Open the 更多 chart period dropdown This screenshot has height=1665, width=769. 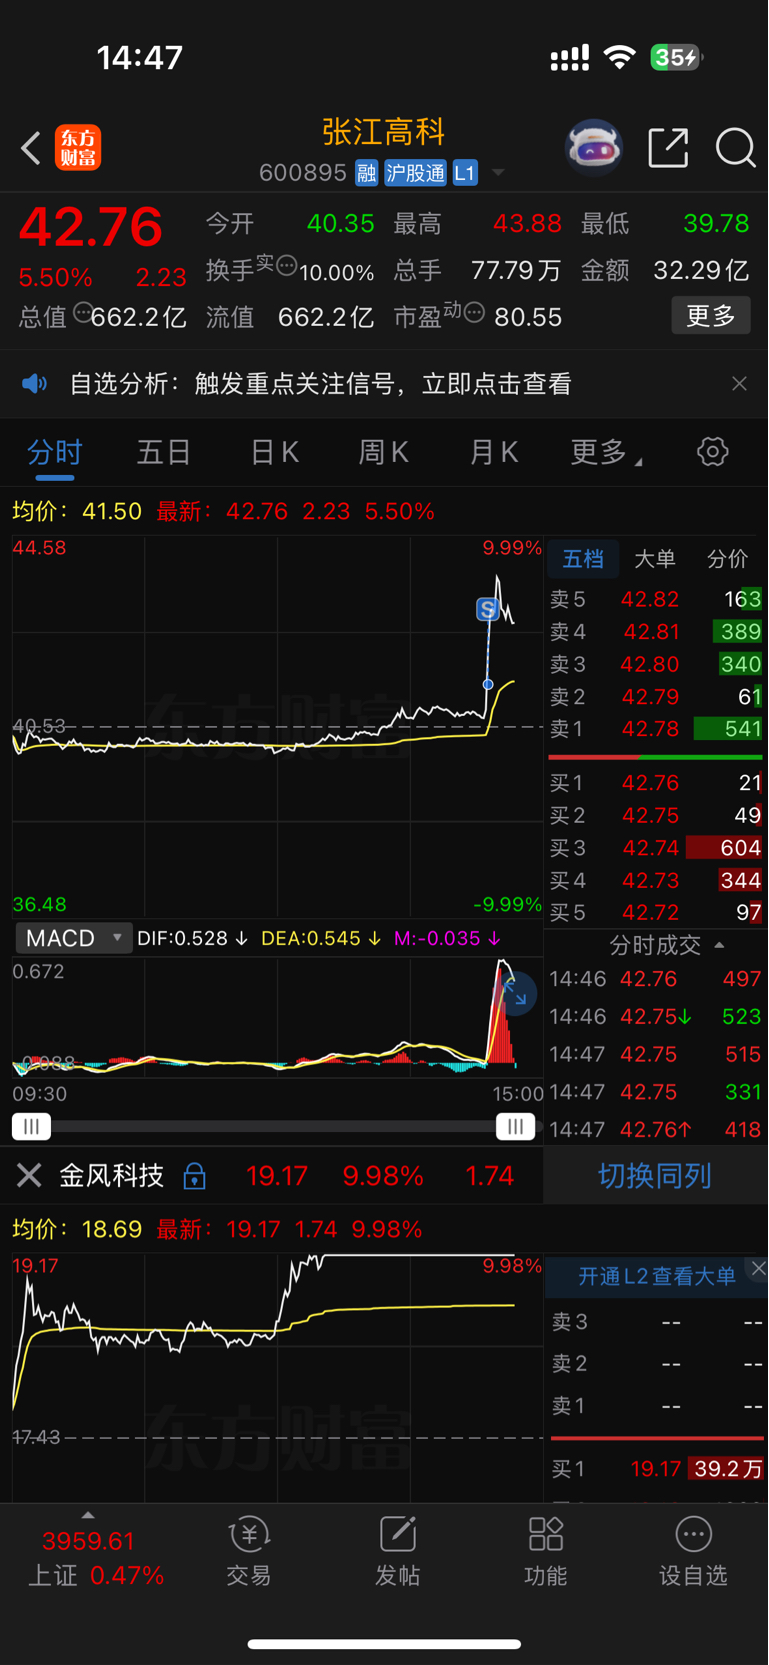[x=606, y=453]
